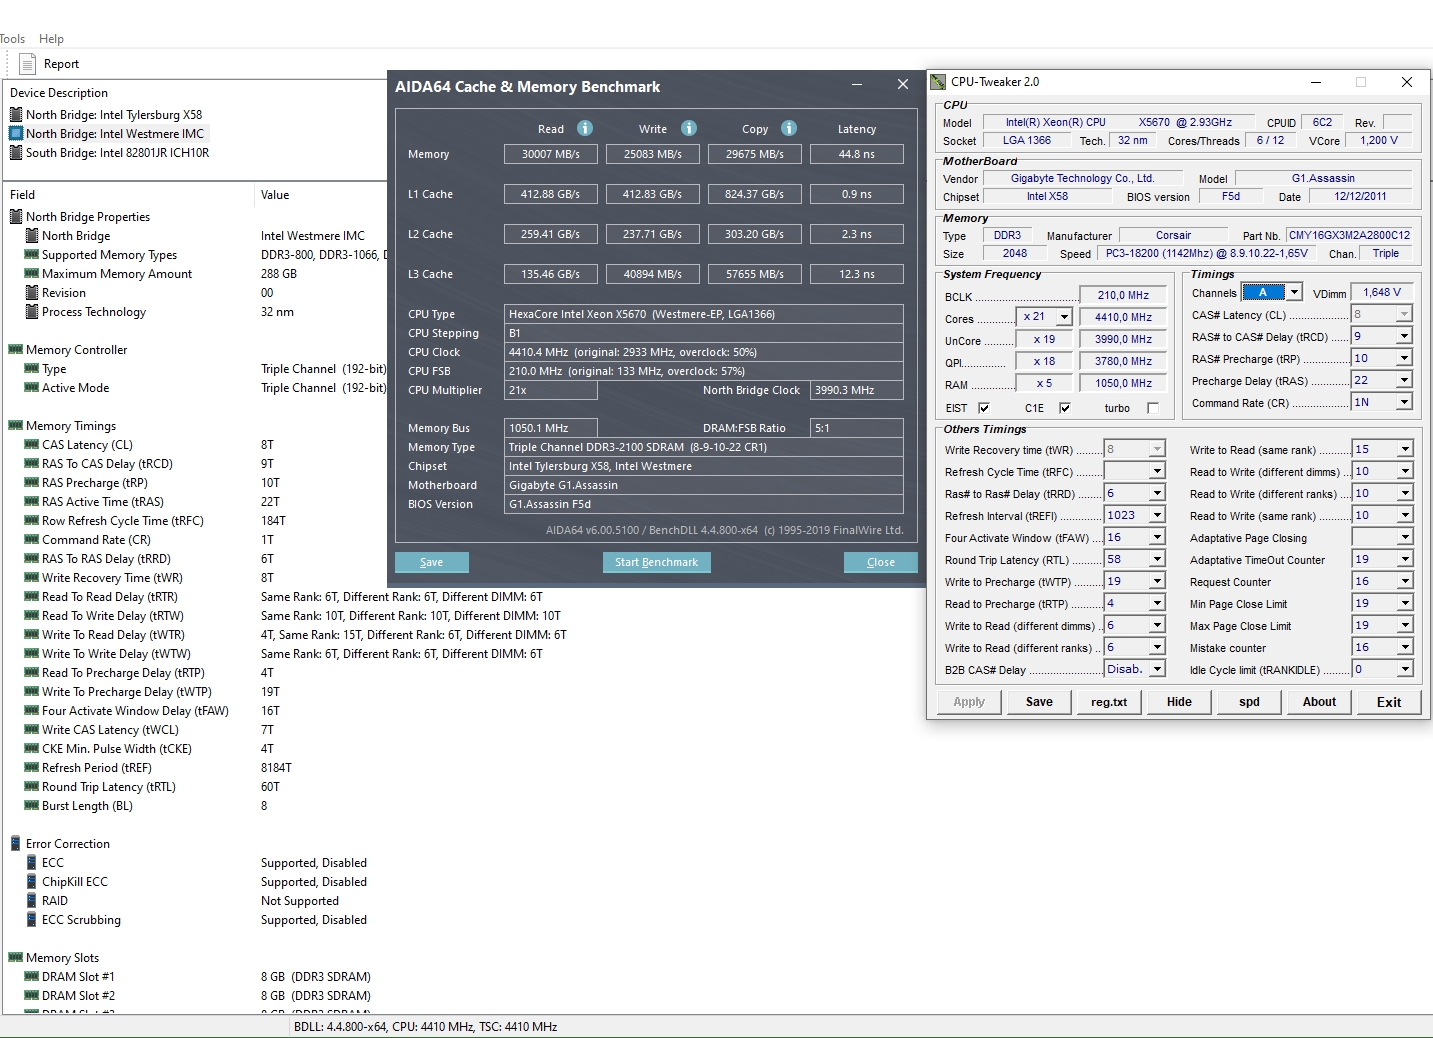This screenshot has height=1038, width=1433.
Task: Open the Command Rate (CR) dropdown in CPU-Tweaker
Action: click(x=1404, y=402)
